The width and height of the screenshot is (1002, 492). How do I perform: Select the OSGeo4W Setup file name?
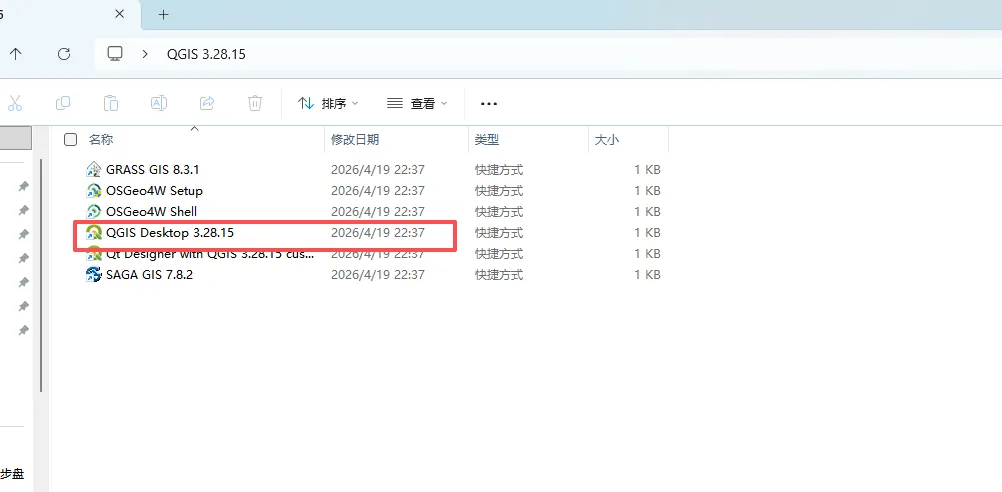click(x=155, y=191)
